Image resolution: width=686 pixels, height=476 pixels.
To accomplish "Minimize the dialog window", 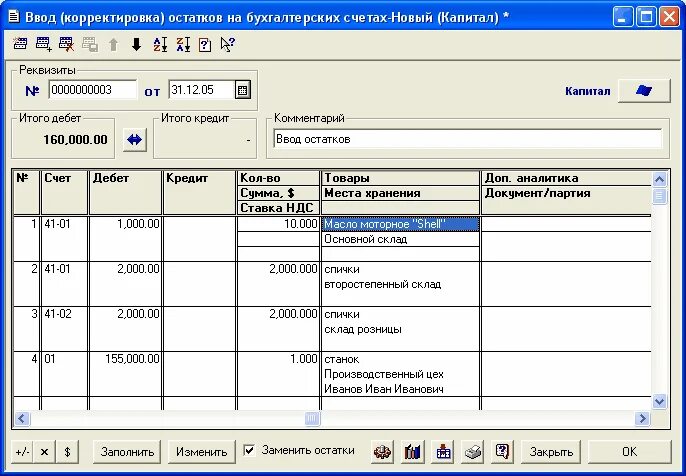I will click(x=623, y=17).
